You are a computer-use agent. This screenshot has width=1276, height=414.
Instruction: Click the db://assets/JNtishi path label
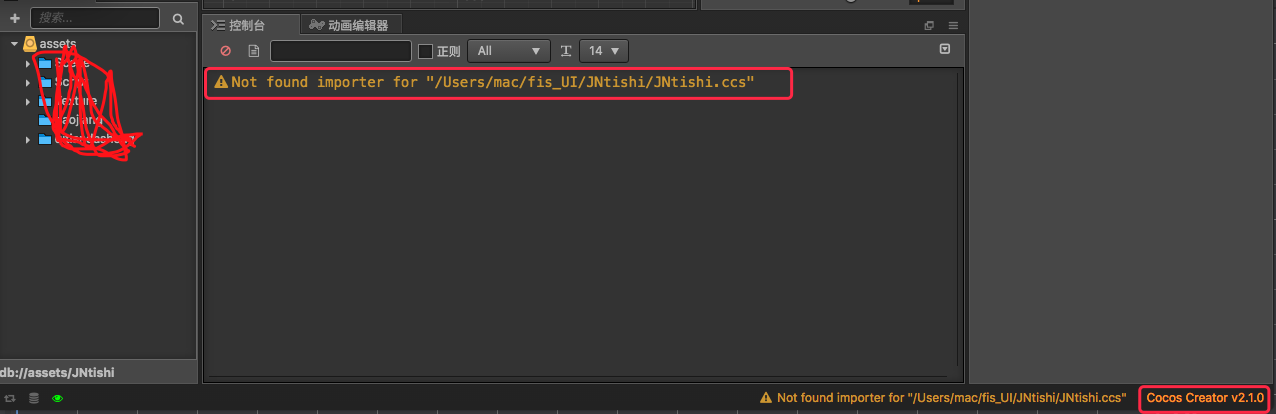pos(57,372)
